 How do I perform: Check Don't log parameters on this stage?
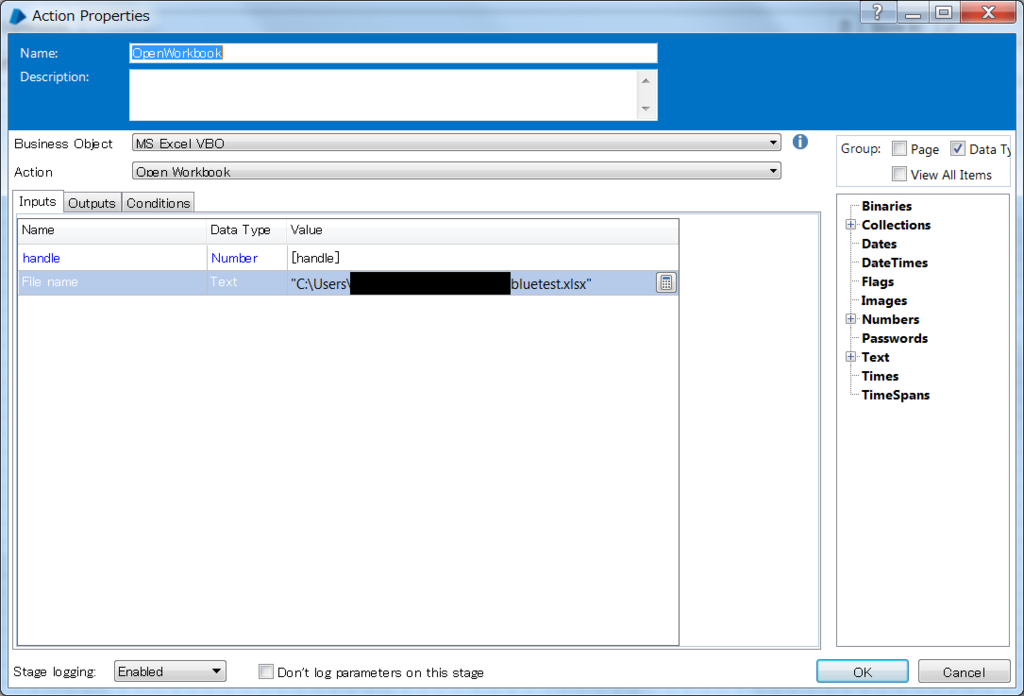pos(266,672)
